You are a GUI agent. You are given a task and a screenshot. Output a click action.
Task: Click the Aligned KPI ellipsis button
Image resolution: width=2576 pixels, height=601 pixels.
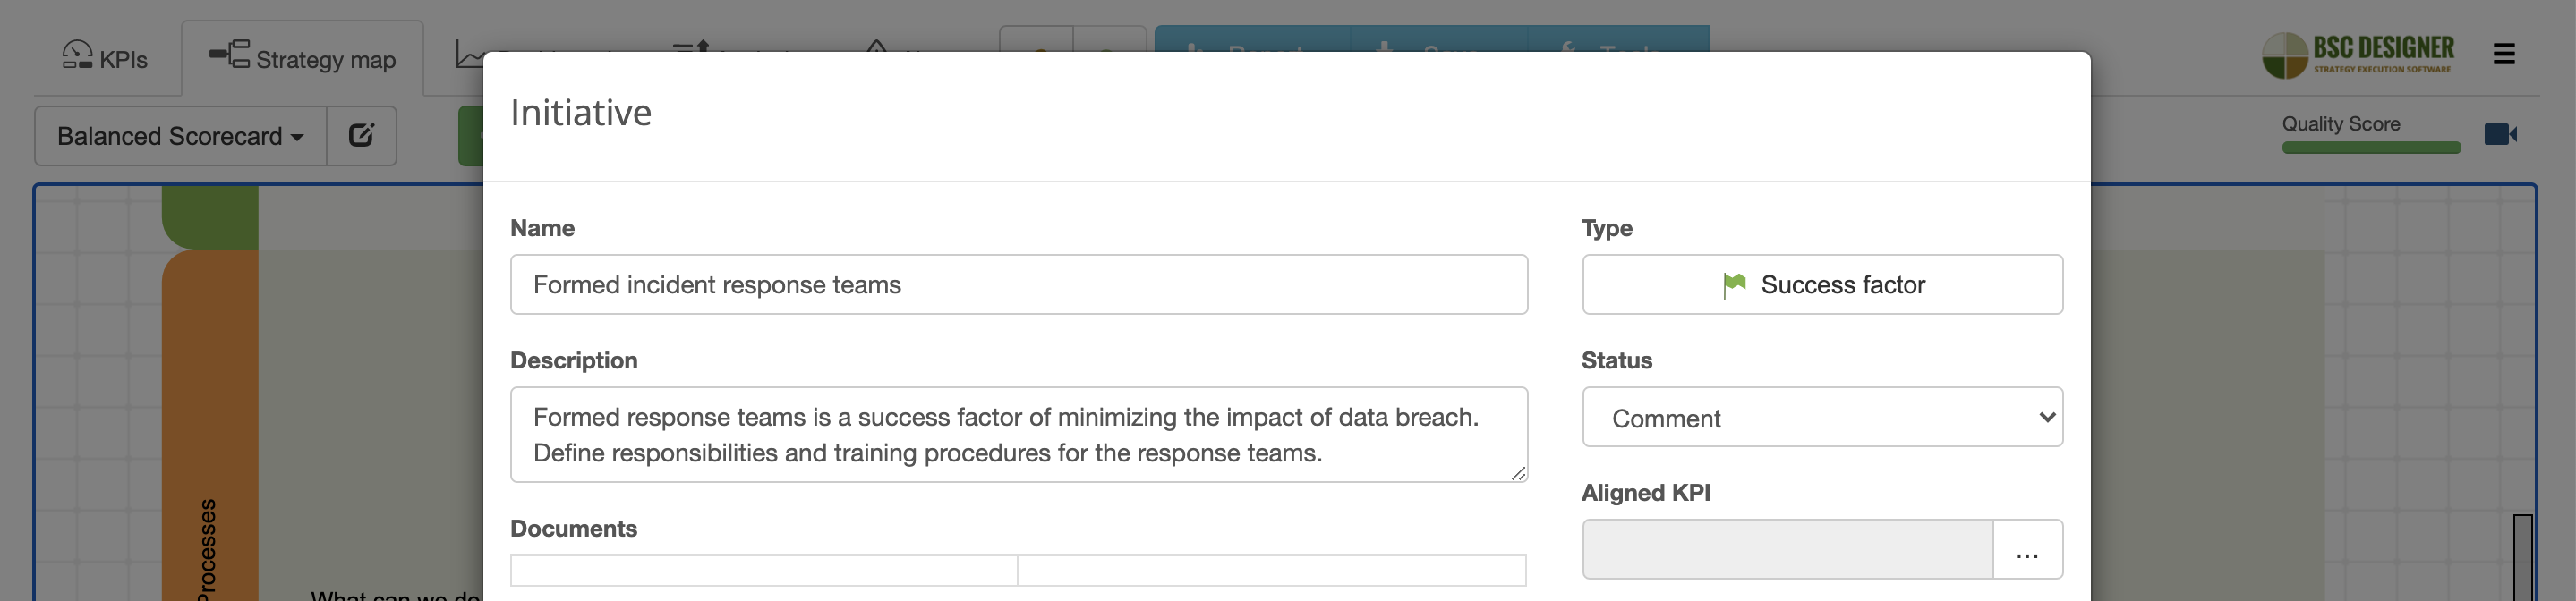pyautogui.click(x=2027, y=550)
